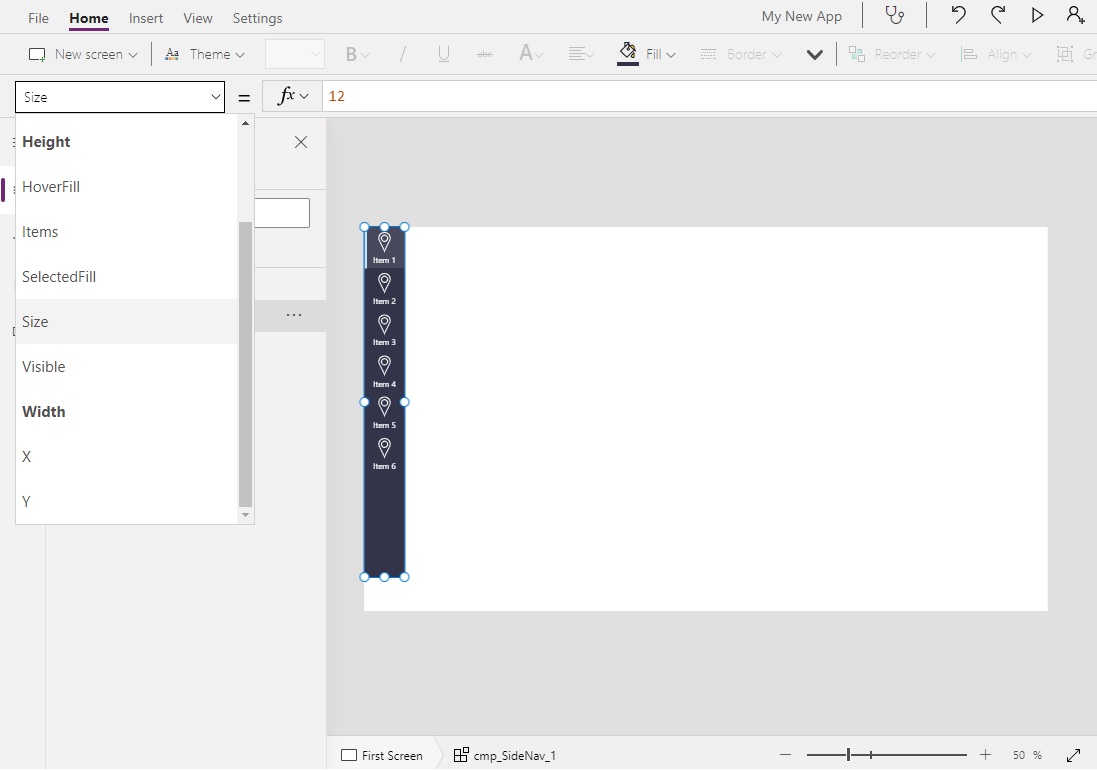1097x770 pixels.
Task: Create a new screen
Action: 82,53
